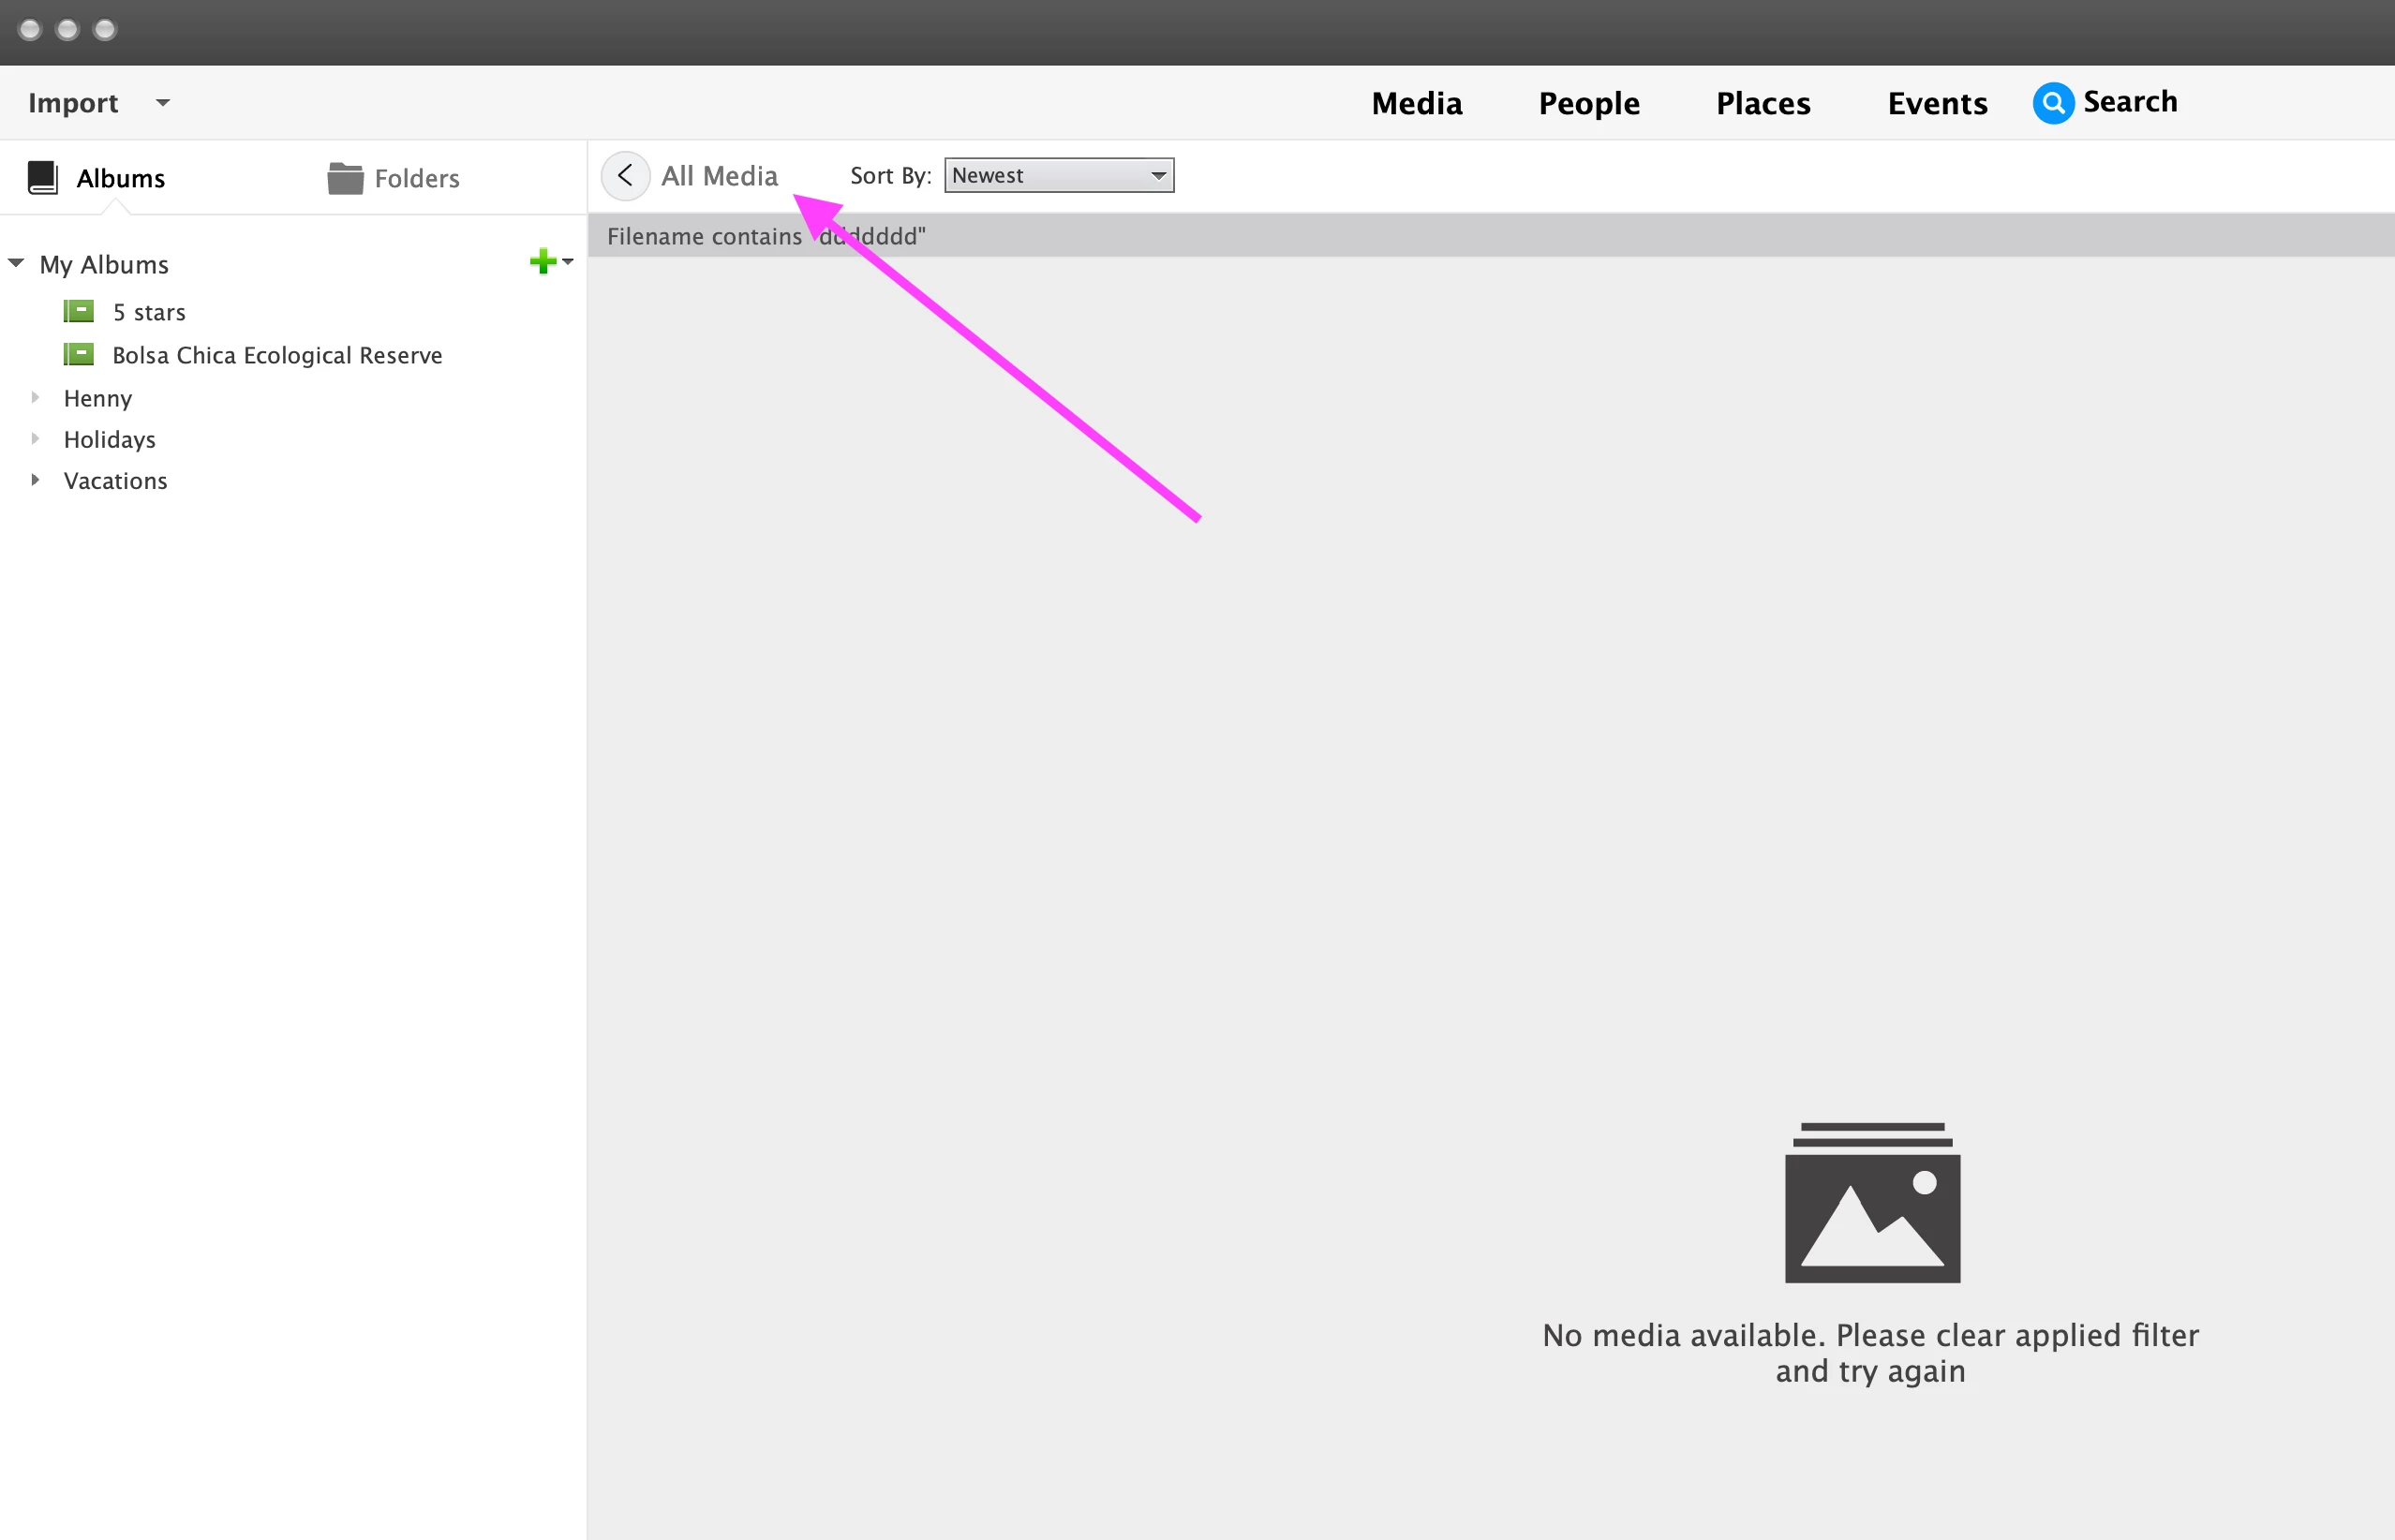This screenshot has height=1540, width=2395.
Task: Switch to the Places view
Action: (1762, 103)
